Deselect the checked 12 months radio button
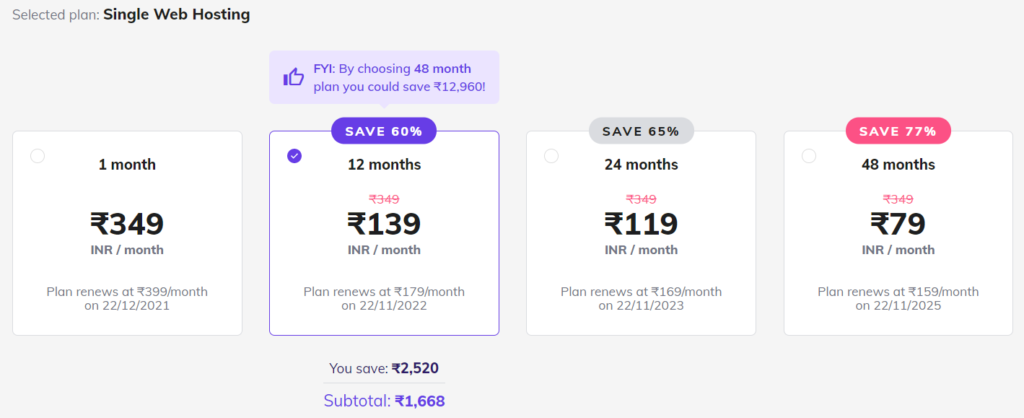The height and width of the screenshot is (418, 1024). pyautogui.click(x=295, y=156)
